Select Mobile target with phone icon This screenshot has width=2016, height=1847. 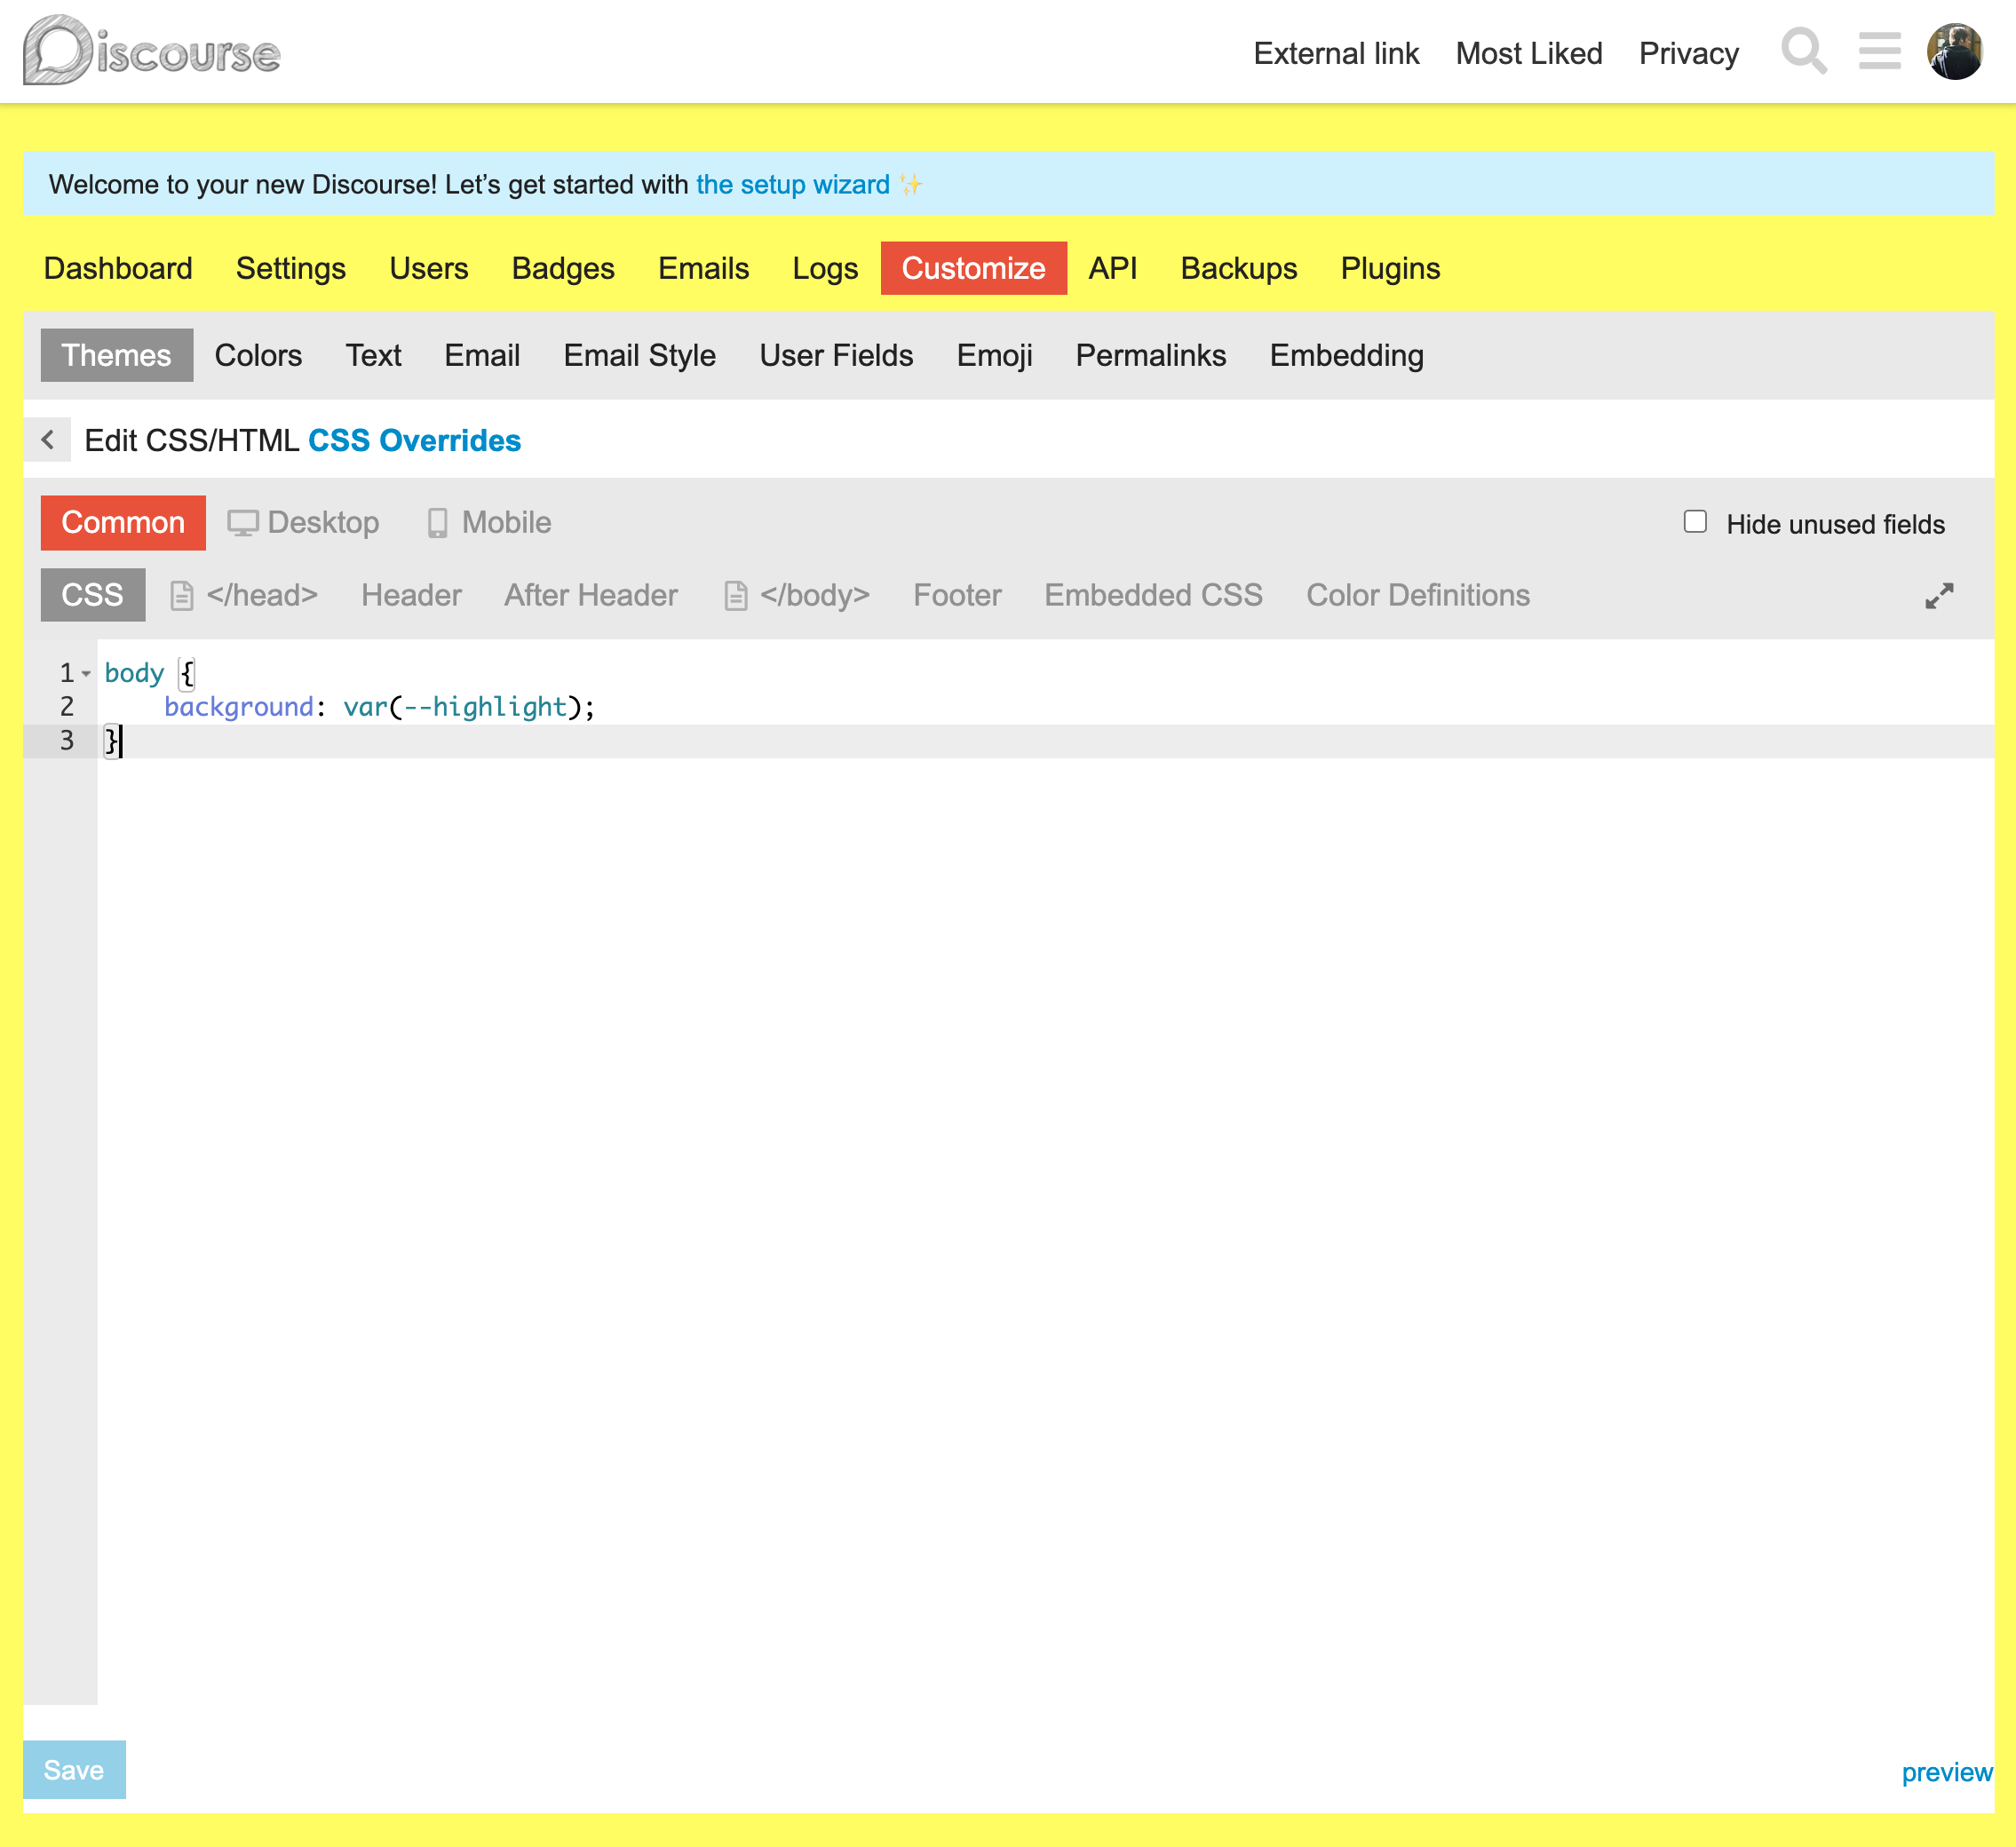[x=489, y=523]
